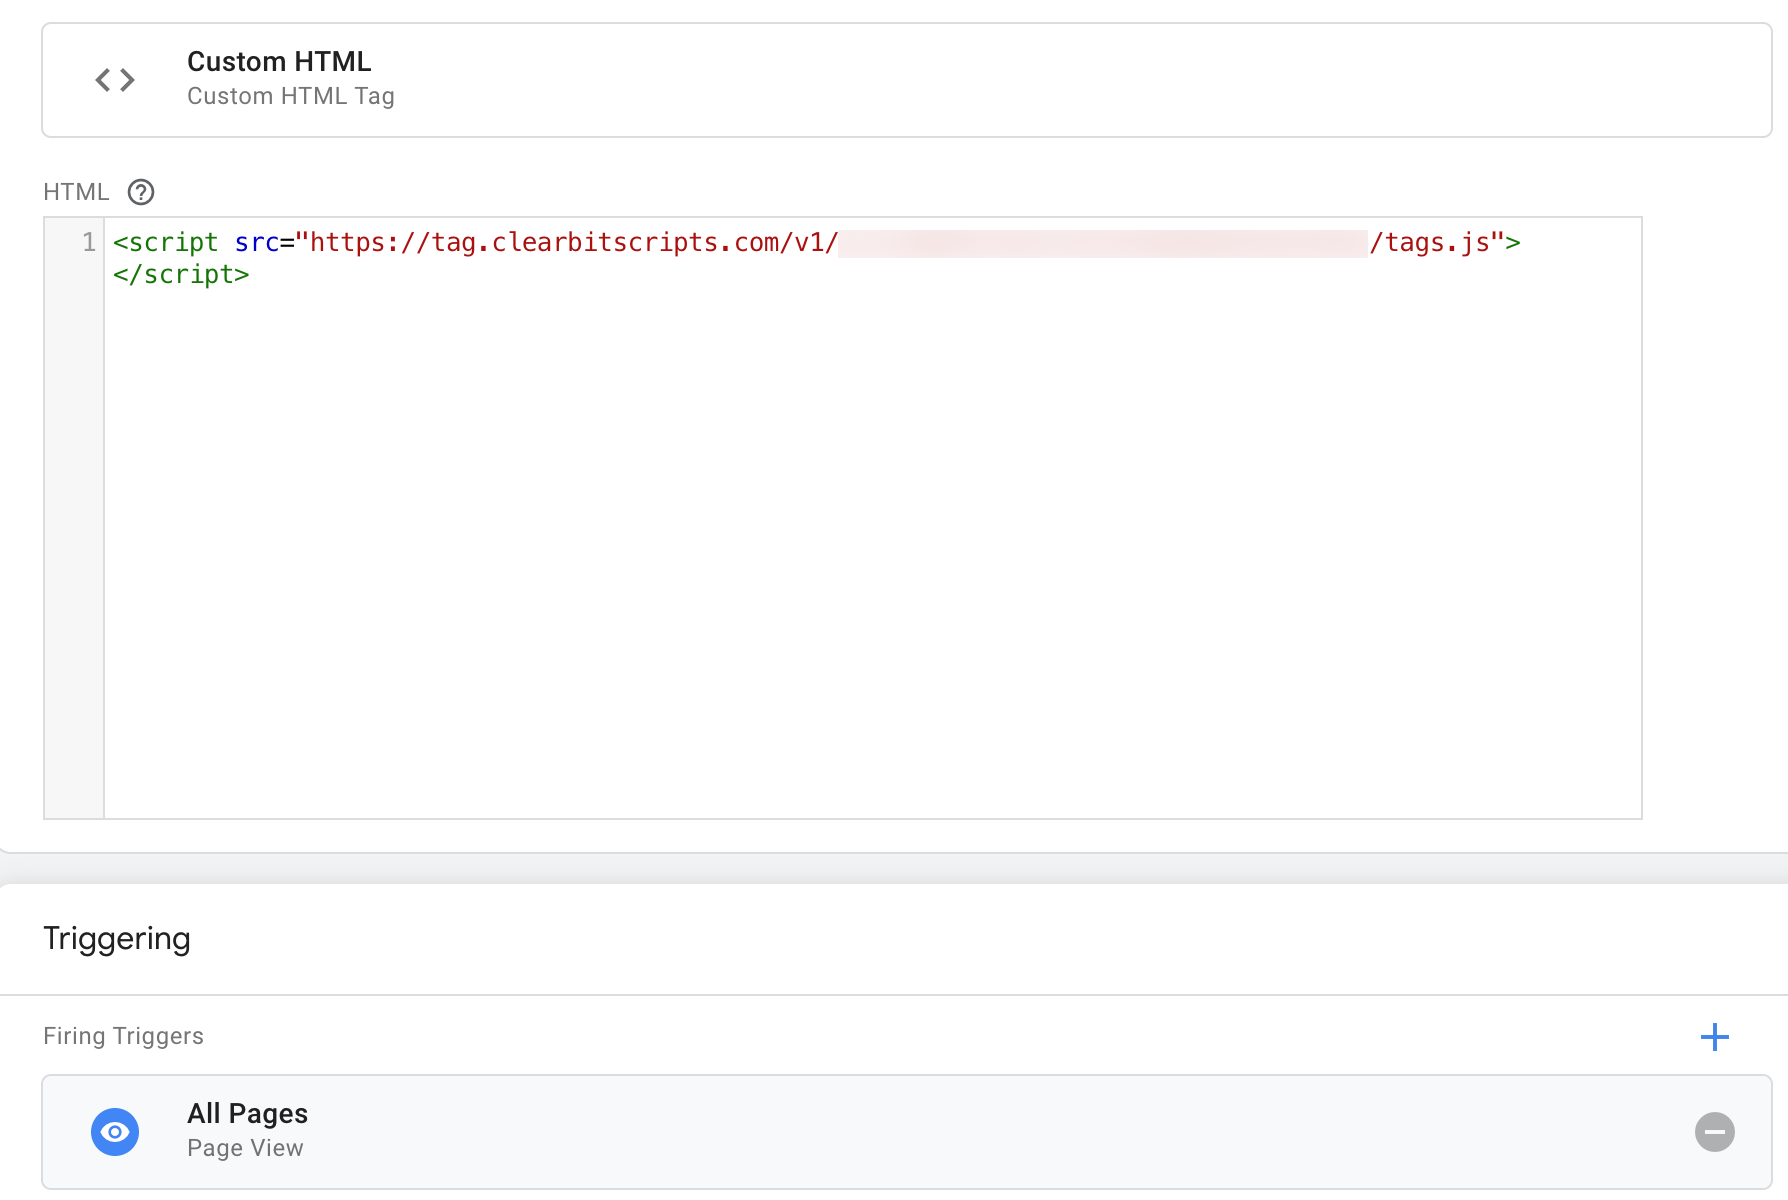The height and width of the screenshot is (1200, 1788).
Task: Click the Custom HTML code brackets icon
Action: click(115, 80)
